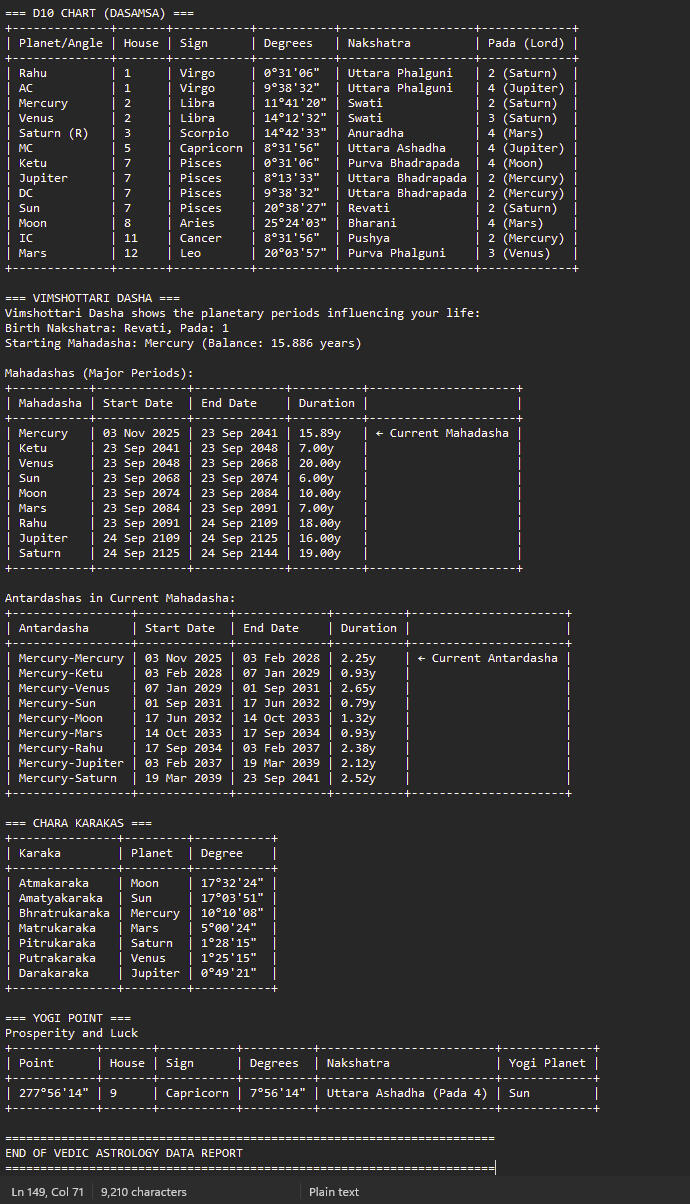Click the Starting Mahadasha balance line
Screen dimensions: 690x1204
182,343
